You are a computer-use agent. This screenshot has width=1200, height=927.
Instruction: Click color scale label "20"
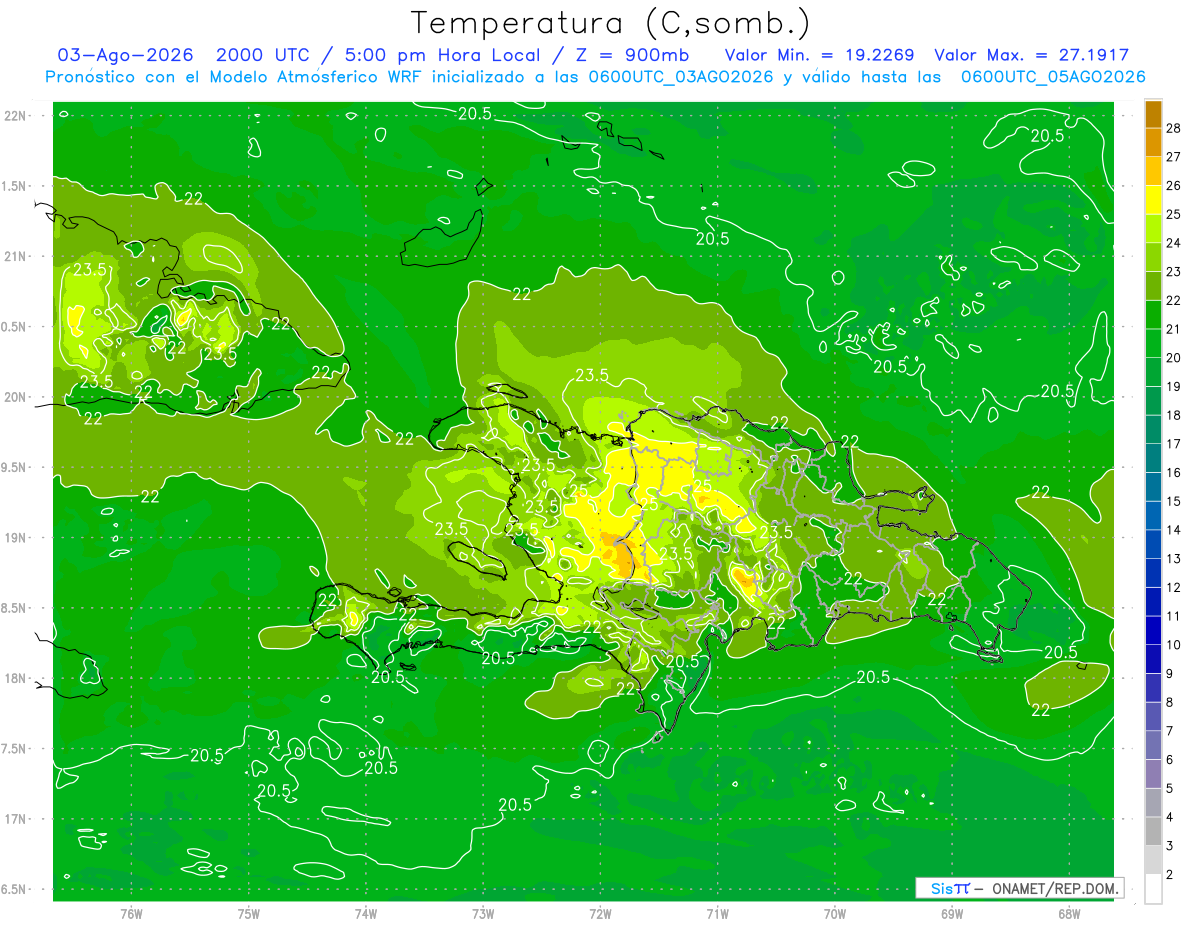1174,358
